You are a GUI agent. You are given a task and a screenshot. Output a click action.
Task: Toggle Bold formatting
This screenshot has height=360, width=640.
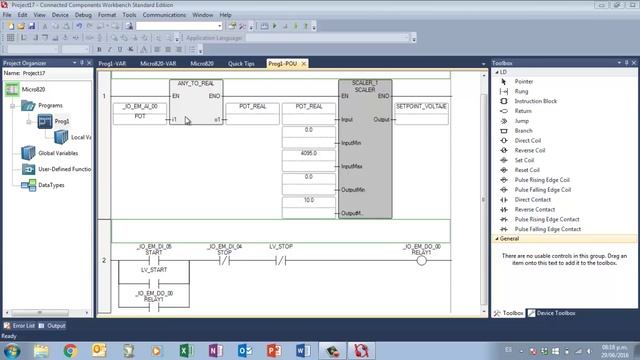tap(99, 49)
